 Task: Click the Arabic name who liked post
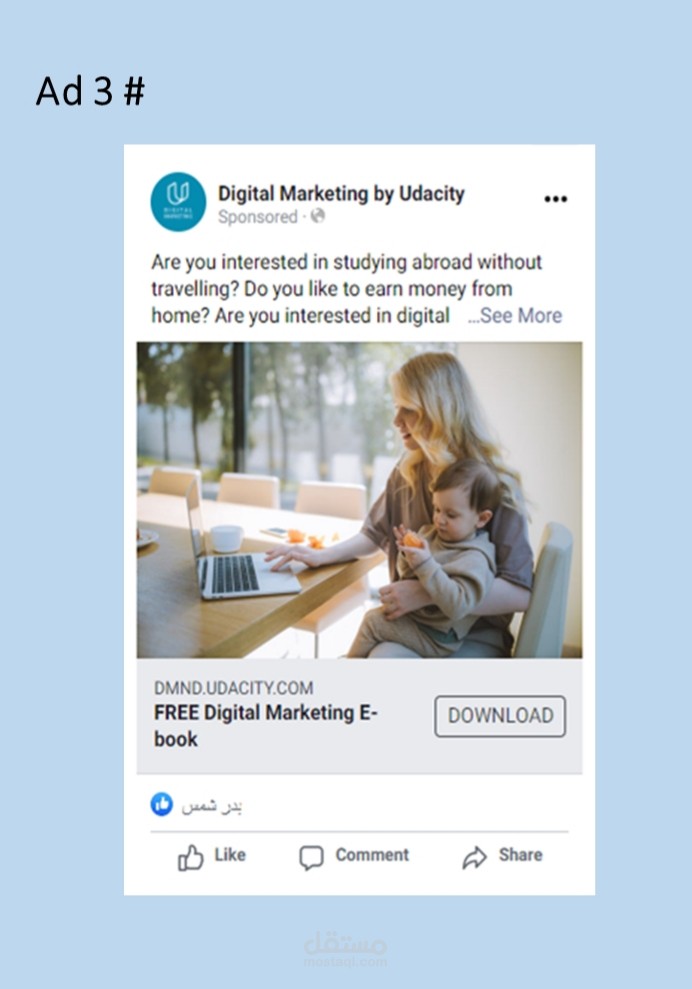[212, 806]
